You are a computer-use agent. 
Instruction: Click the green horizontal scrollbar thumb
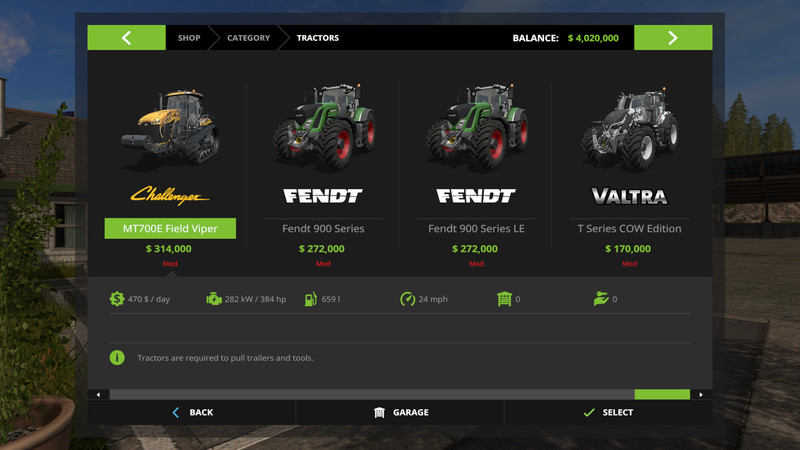pyautogui.click(x=662, y=394)
